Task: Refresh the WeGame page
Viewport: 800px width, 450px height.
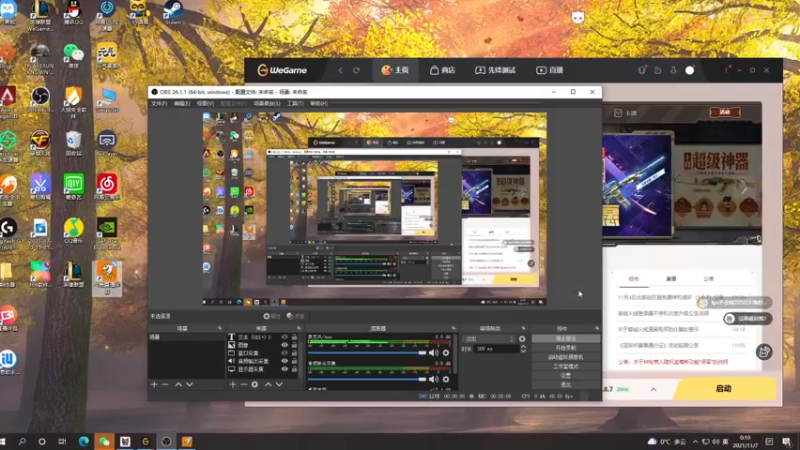Action: pyautogui.click(x=356, y=70)
